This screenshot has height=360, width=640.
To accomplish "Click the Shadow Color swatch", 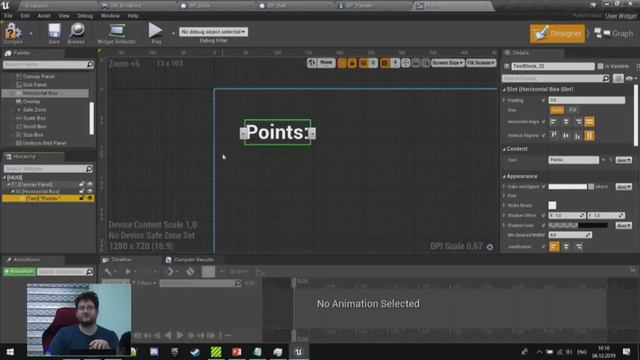I will tap(578, 225).
